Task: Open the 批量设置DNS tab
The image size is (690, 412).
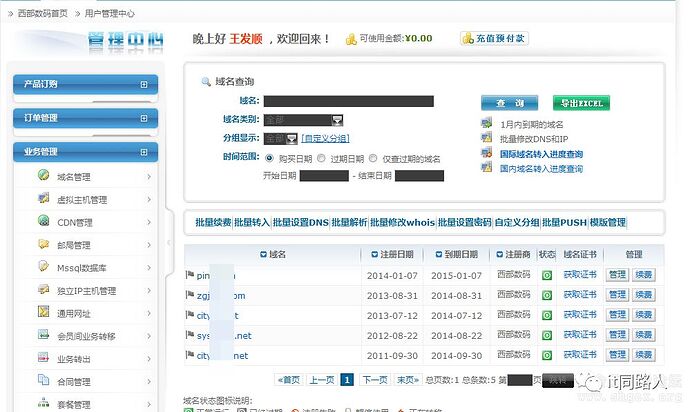Action: [301, 222]
